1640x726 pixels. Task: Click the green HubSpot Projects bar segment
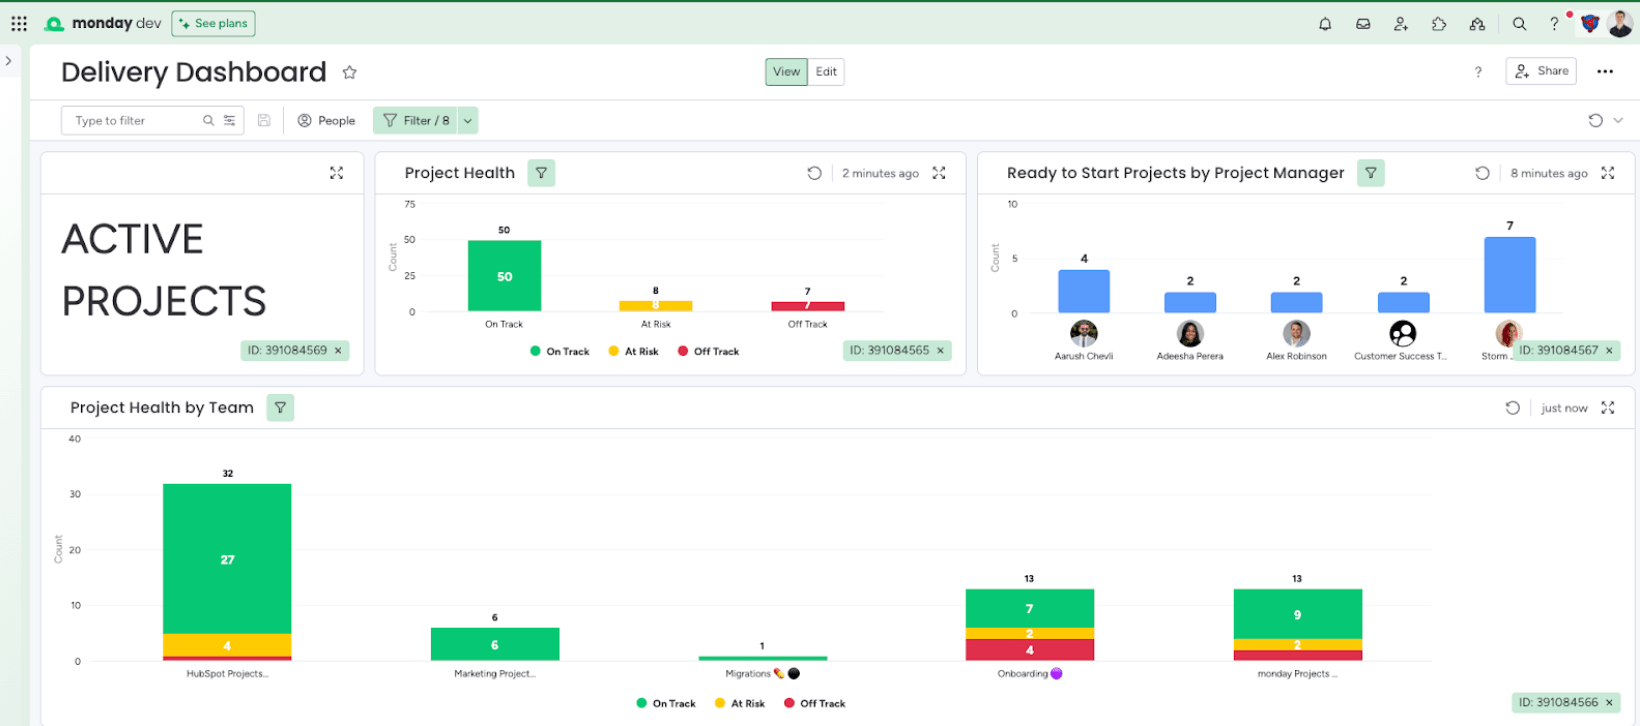[x=227, y=559]
